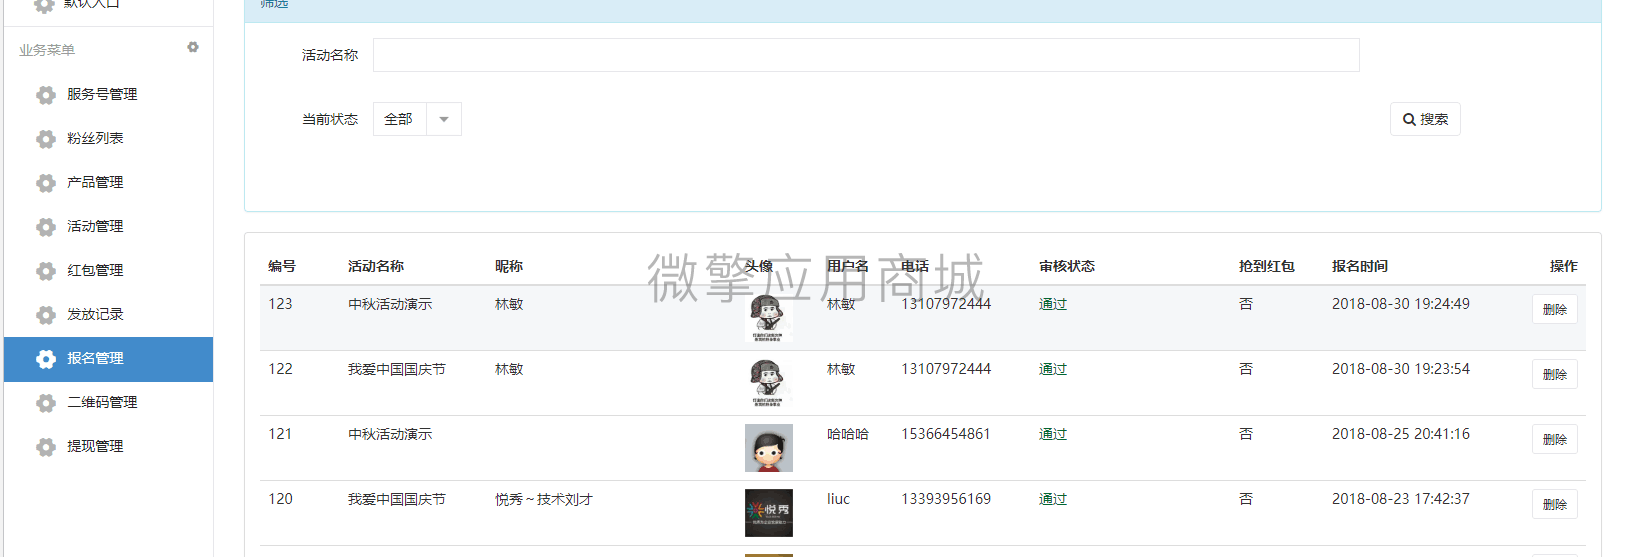Image resolution: width=1630 pixels, height=557 pixels.
Task: Click the gear icon beside 产品管理
Action: 45,183
